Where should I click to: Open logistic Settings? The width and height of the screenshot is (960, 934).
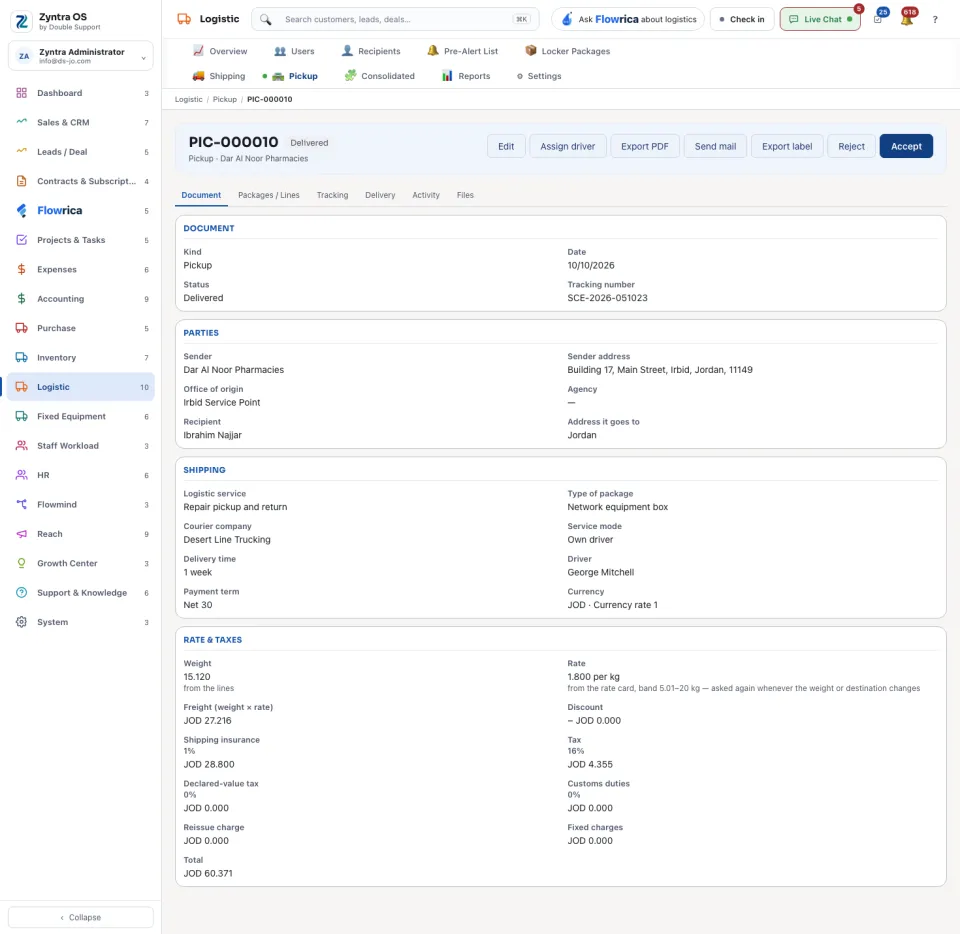[x=539, y=76]
